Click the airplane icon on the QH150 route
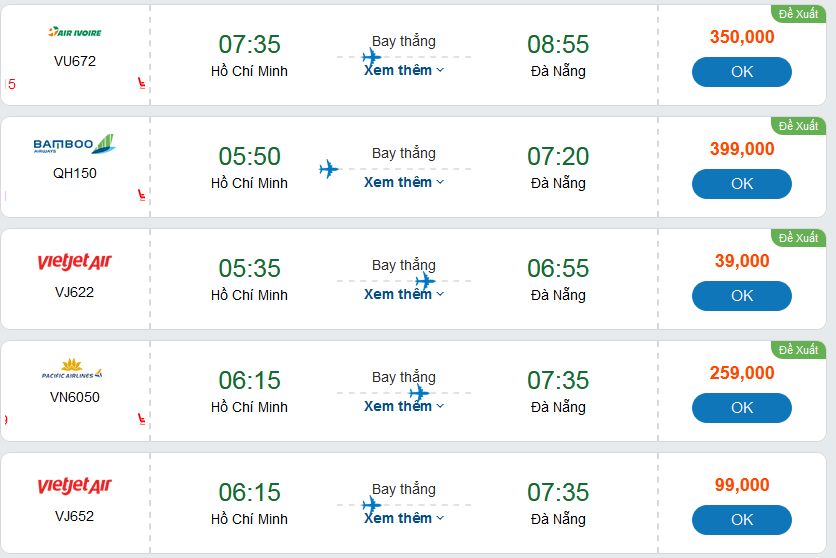This screenshot has width=836, height=558. [x=329, y=169]
